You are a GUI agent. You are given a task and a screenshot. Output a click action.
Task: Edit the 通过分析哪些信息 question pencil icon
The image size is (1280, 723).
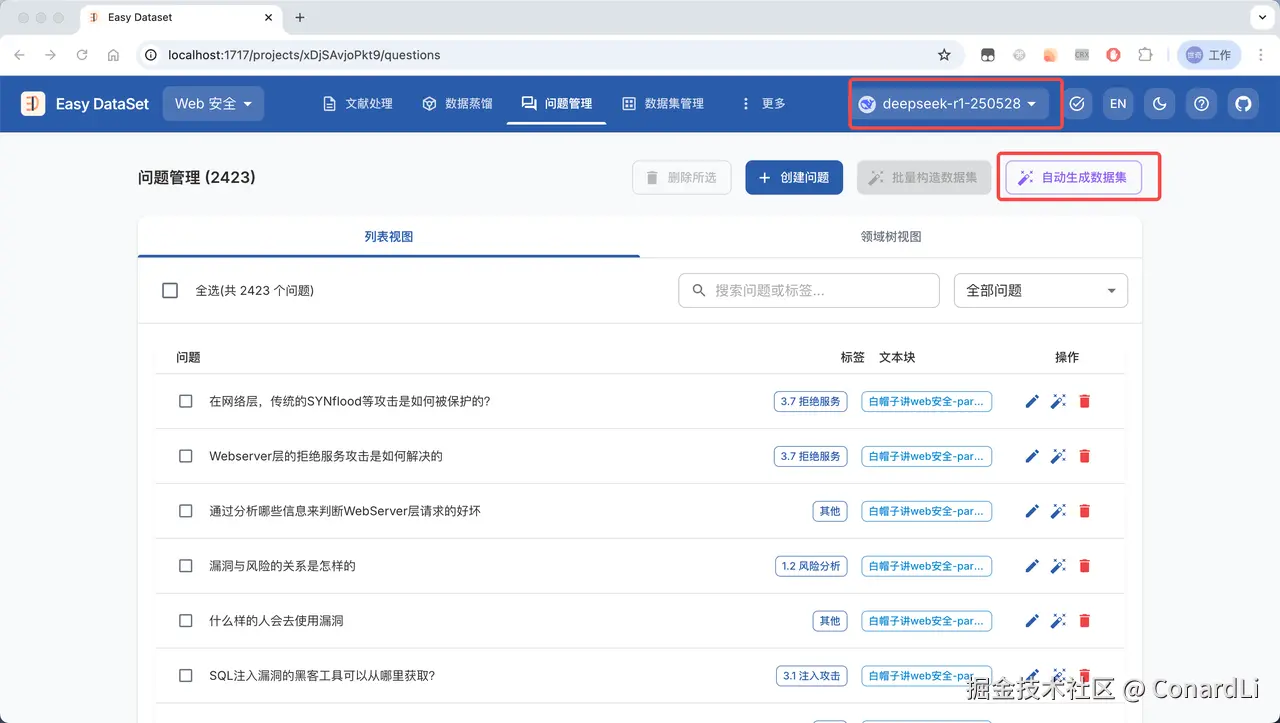pyautogui.click(x=1032, y=511)
